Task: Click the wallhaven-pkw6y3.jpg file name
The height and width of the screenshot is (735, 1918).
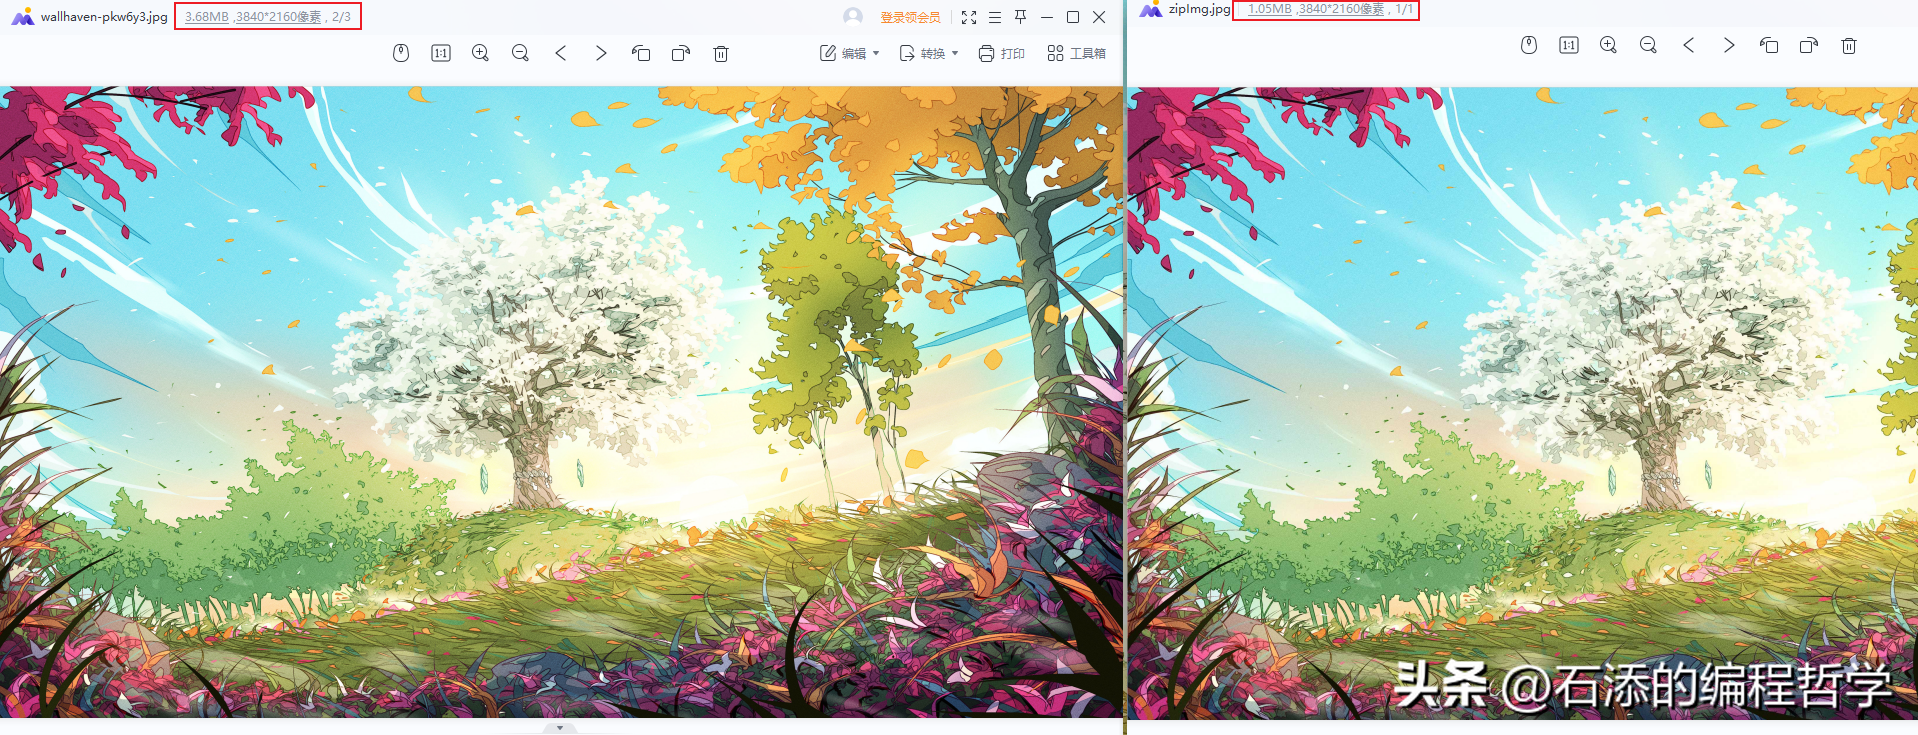Action: click(104, 17)
